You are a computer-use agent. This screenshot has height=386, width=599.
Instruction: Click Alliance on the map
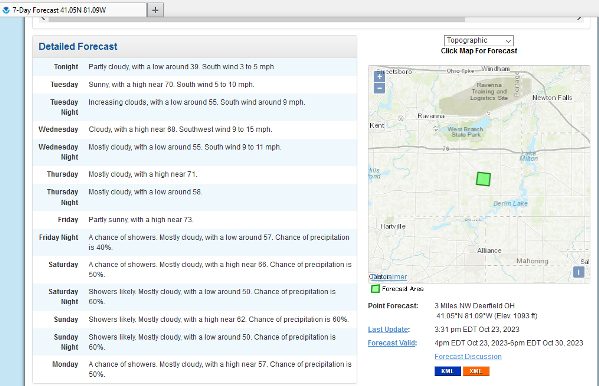click(489, 251)
